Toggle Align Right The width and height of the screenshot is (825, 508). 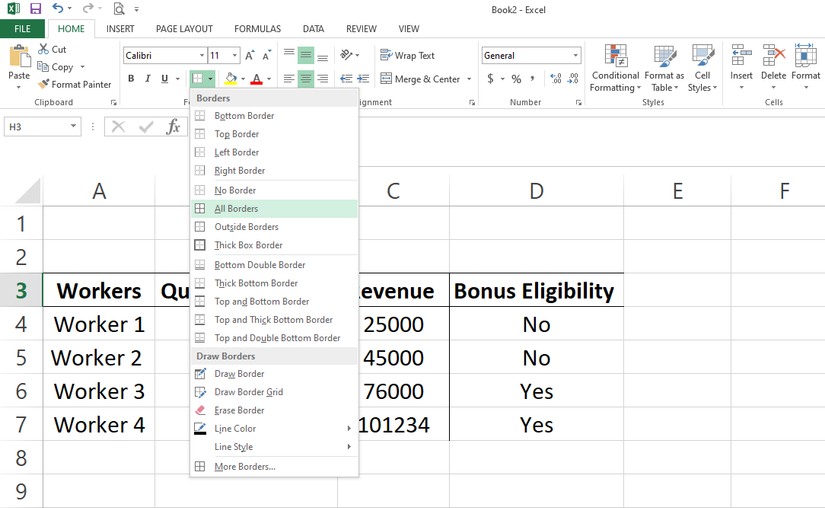tap(323, 79)
